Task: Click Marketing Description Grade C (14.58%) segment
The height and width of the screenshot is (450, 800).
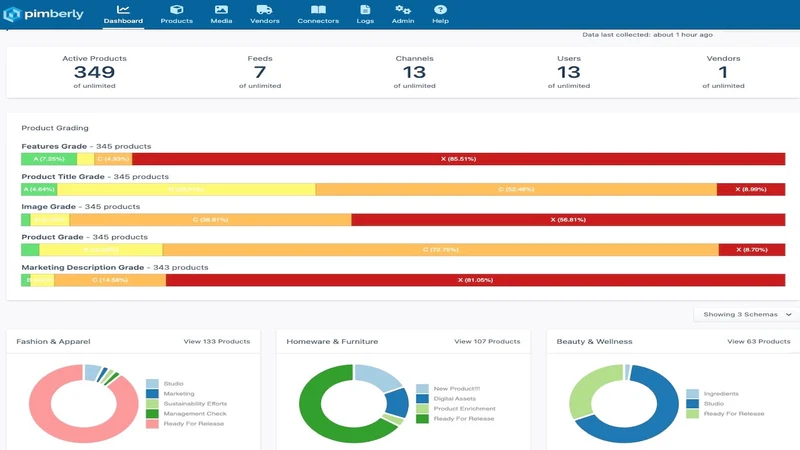Action: (x=110, y=280)
